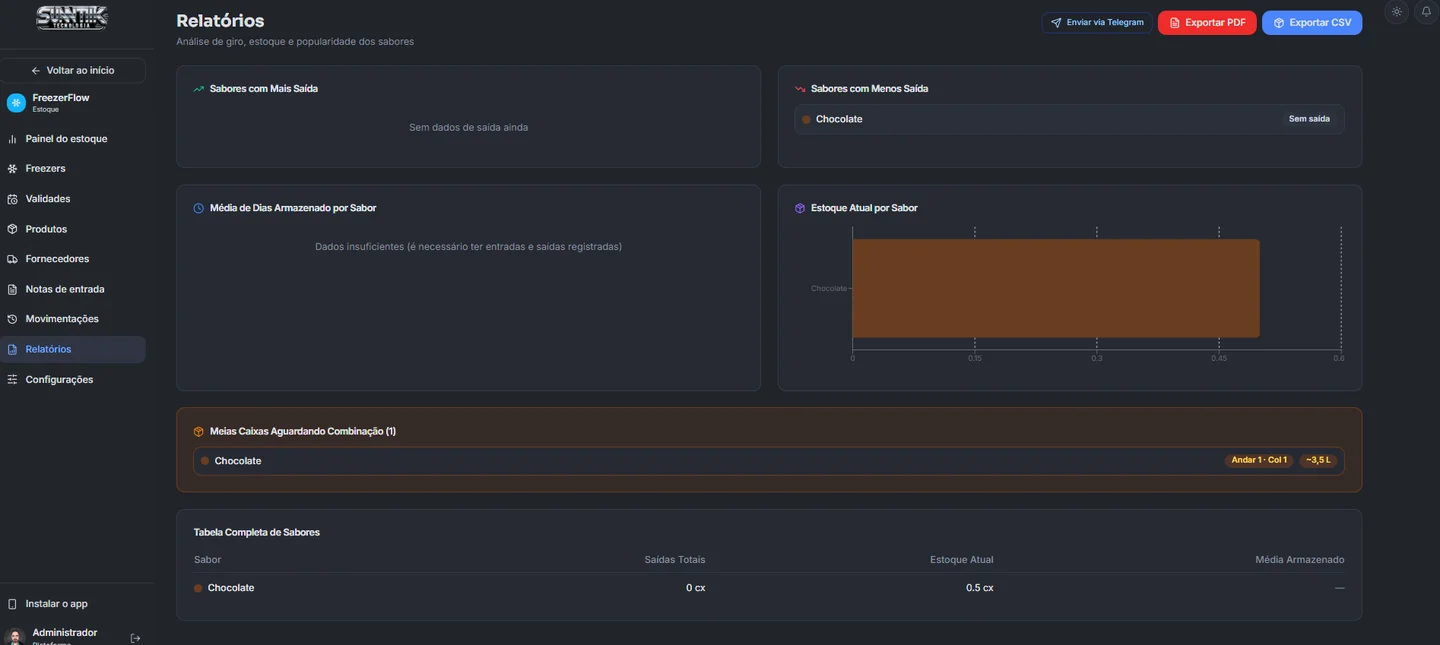Viewport: 1440px width, 645px height.
Task: Send report via Enviar via Telegram
Action: coord(1097,23)
